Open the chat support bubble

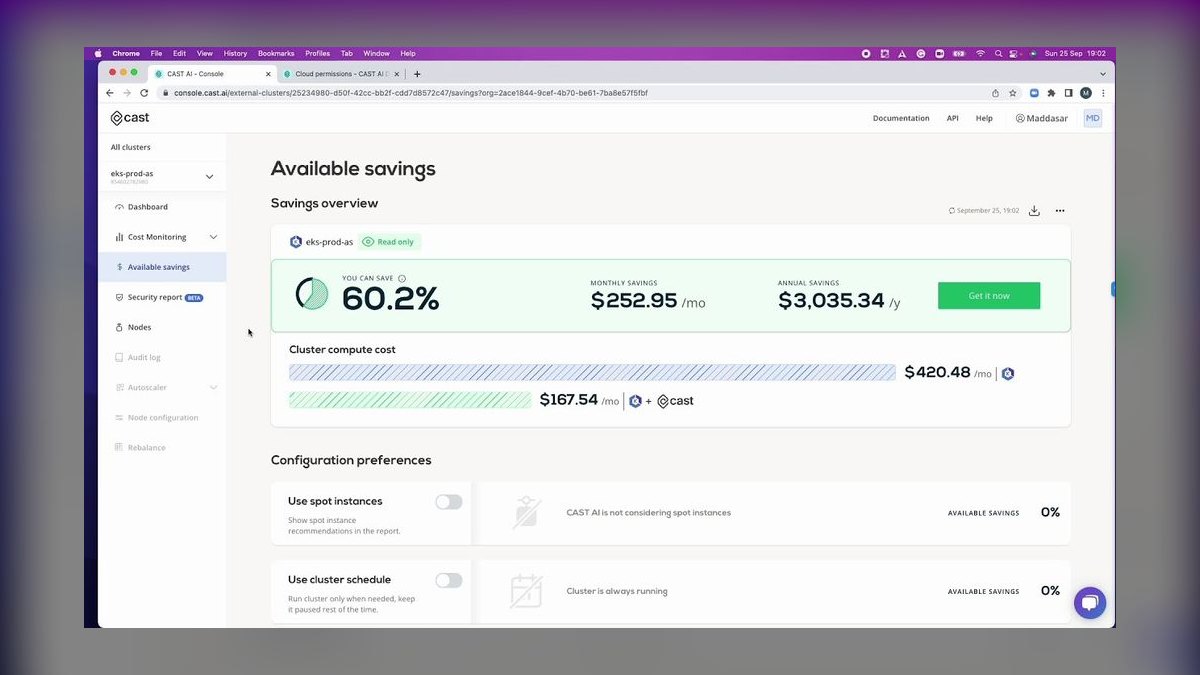[1090, 603]
